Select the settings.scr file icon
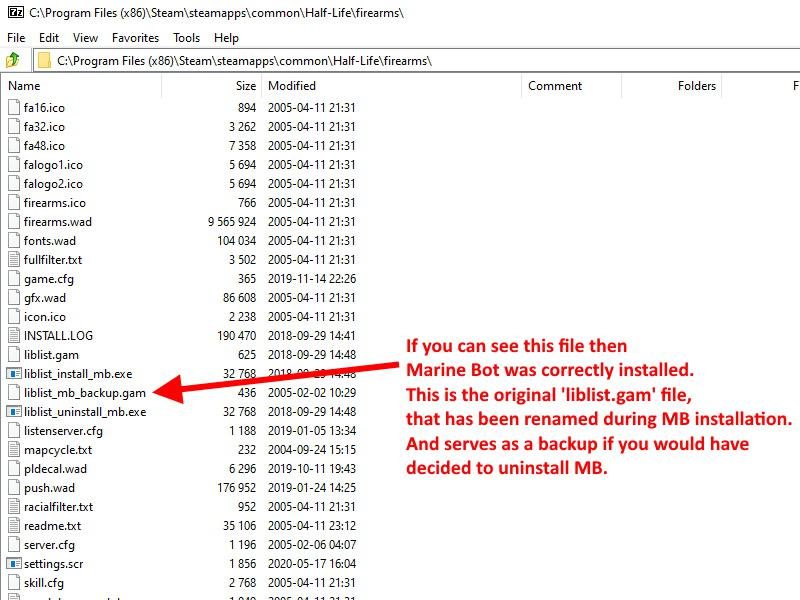 [x=14, y=563]
